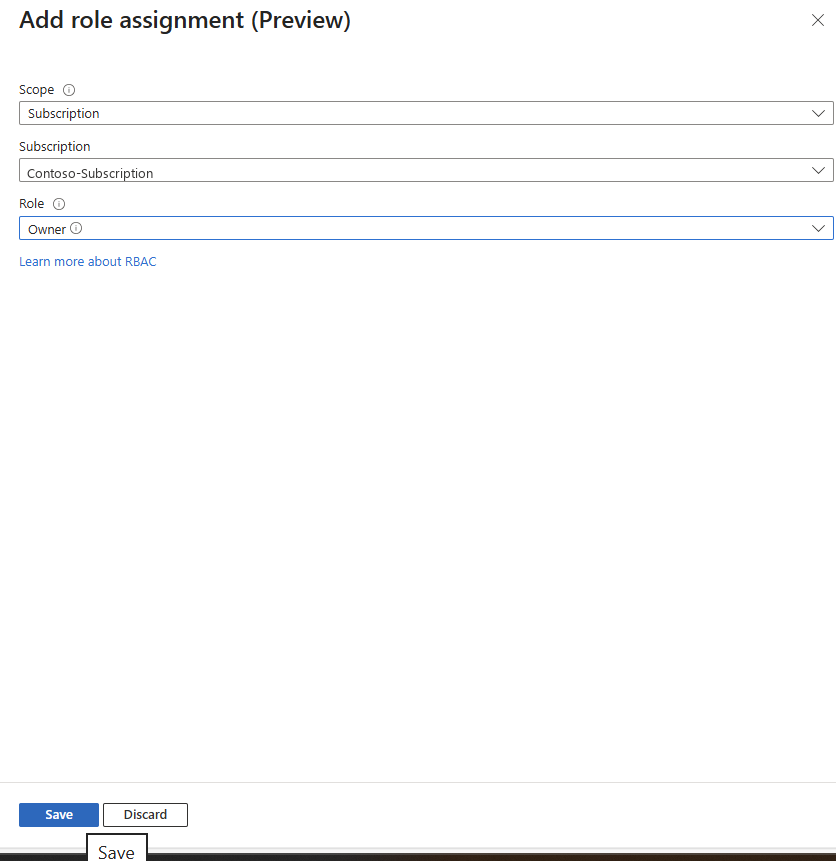Click the Add role assignment (Preview) heading

185,20
